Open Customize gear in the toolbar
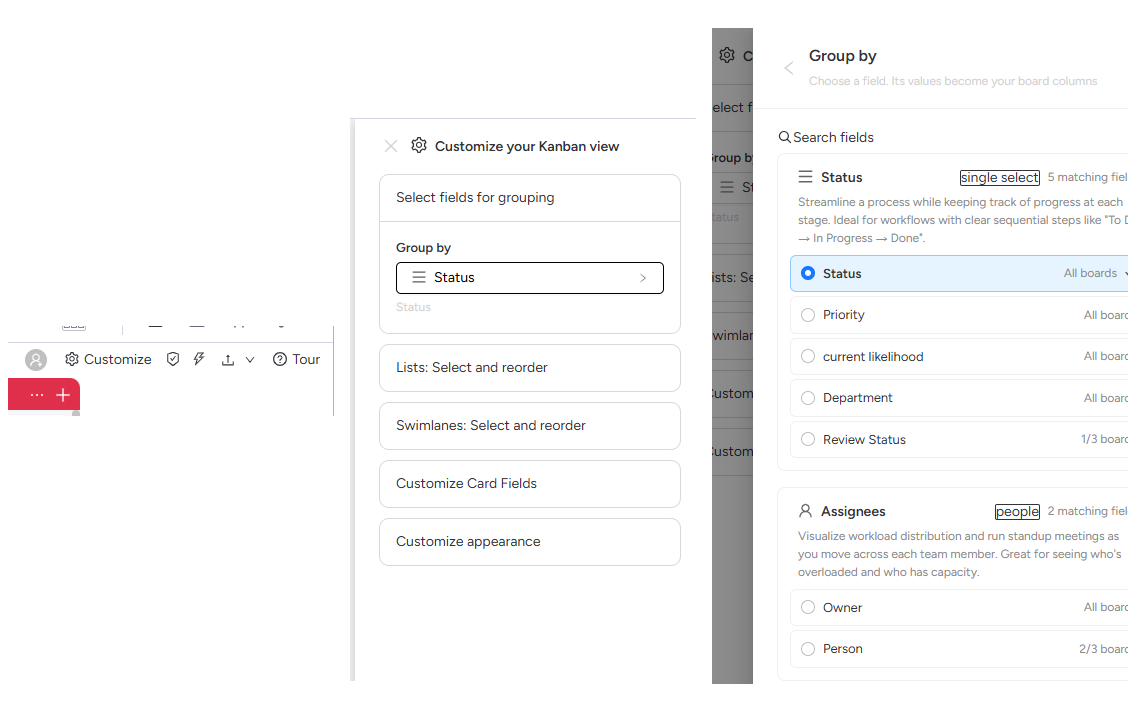Viewport: 1128px width, 710px height. pyautogui.click(x=108, y=360)
